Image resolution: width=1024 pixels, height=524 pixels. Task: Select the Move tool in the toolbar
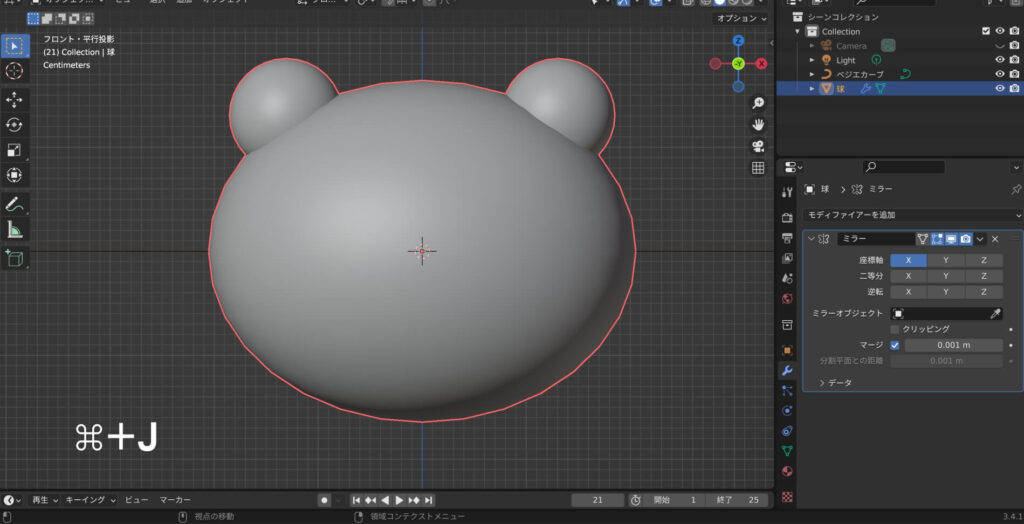[15, 99]
